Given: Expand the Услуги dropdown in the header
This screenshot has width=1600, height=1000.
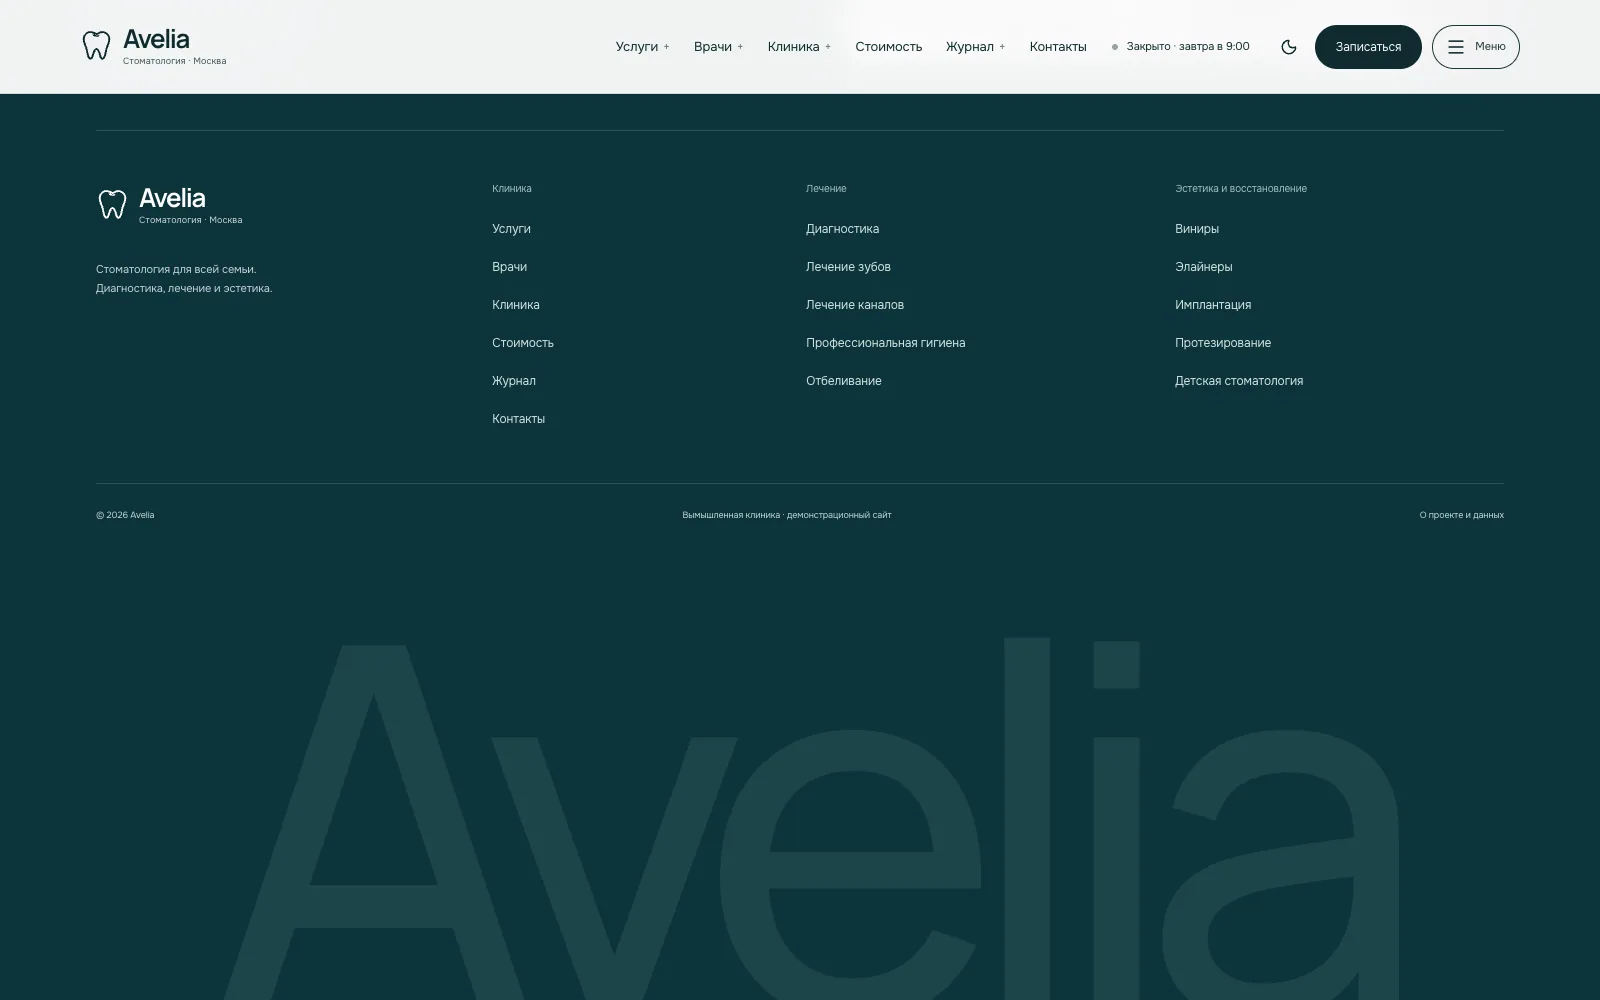Looking at the screenshot, I should tap(643, 47).
